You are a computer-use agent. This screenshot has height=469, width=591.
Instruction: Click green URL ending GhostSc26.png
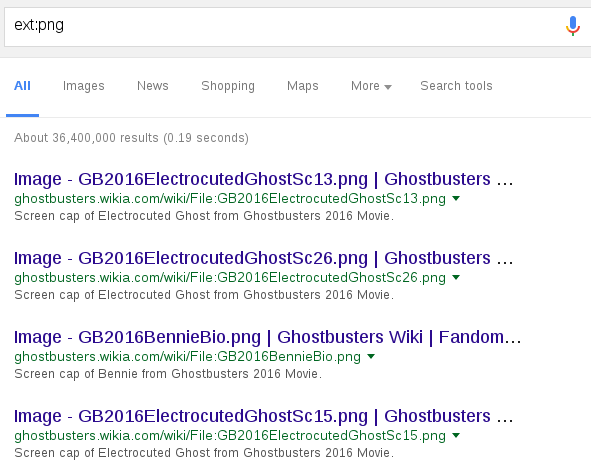(230, 278)
